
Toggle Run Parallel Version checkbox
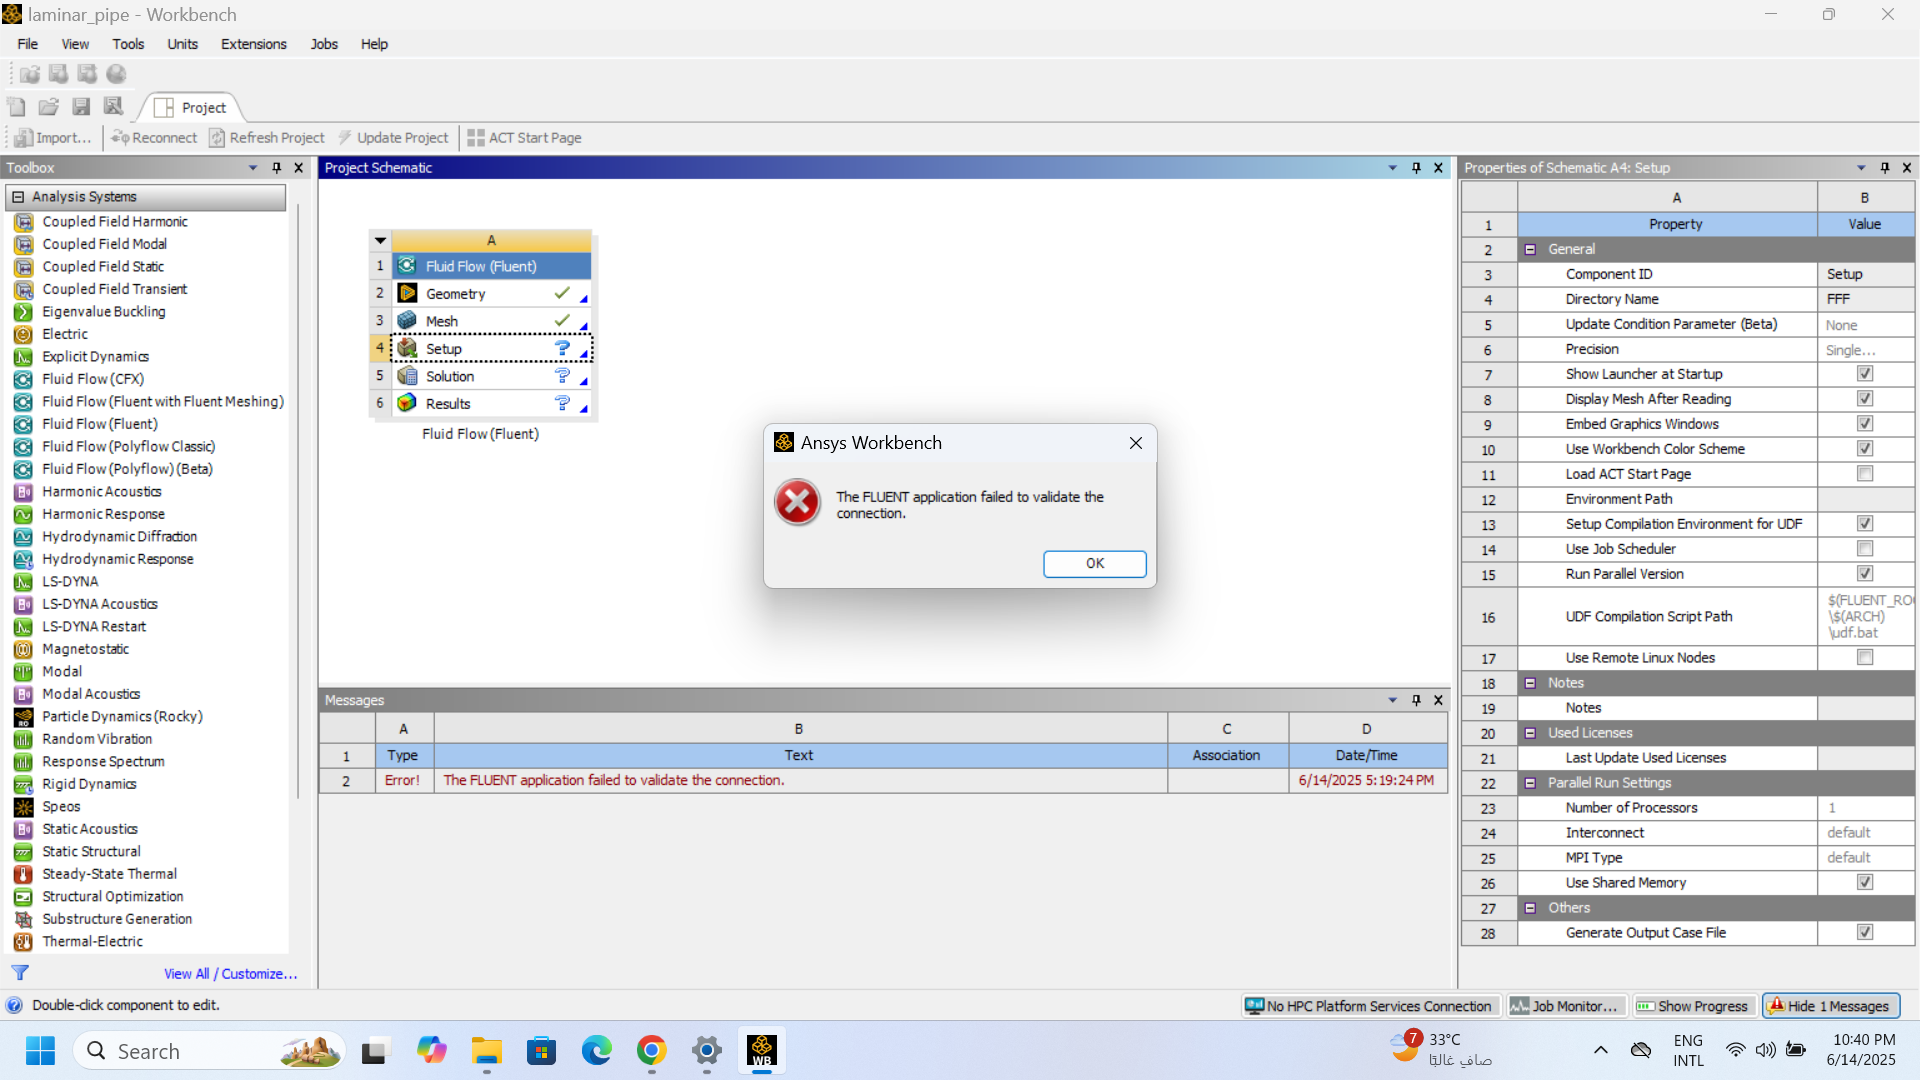tap(1865, 574)
